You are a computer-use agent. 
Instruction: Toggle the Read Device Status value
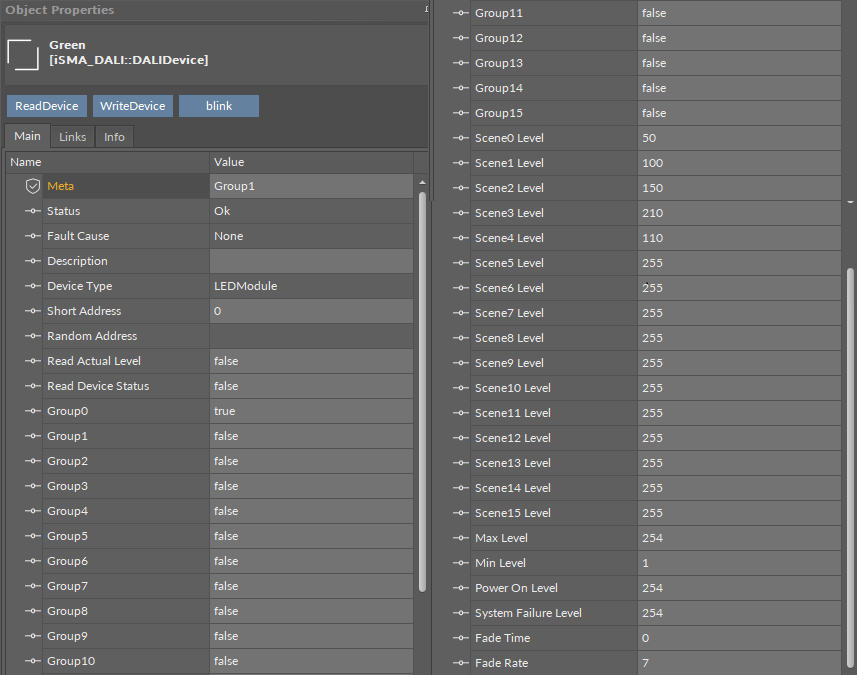310,386
